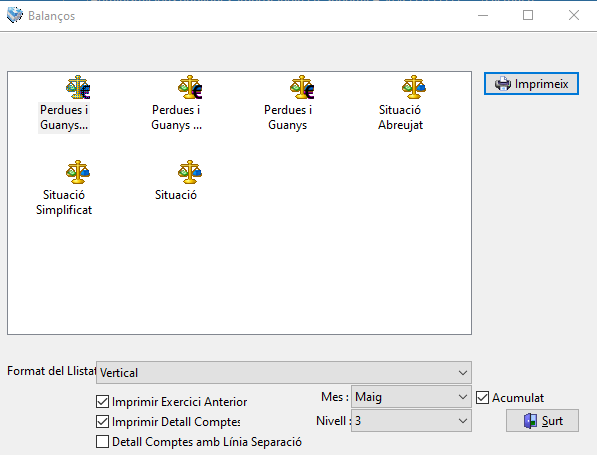The image size is (597, 455).
Task: Select the Perdues i Guanys ... icon with spaced ellipsis
Action: coord(190,87)
